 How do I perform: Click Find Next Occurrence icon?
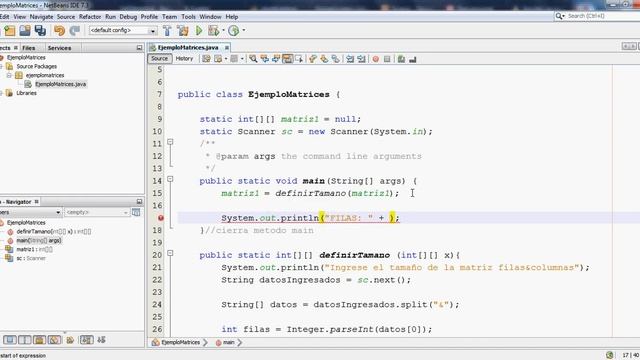click(x=276, y=59)
